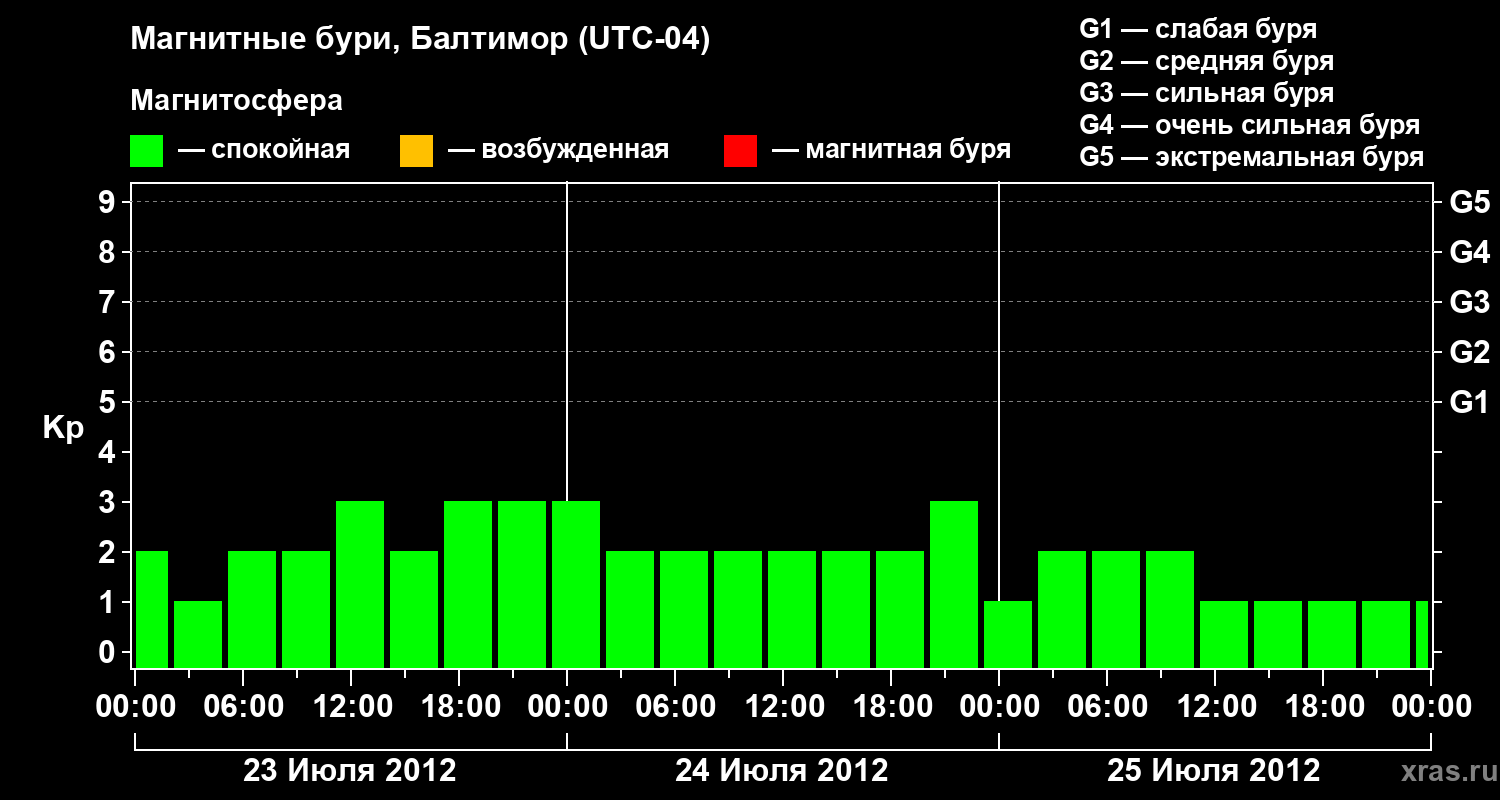Click the 18:00 time label above 25 Июля
The image size is (1500, 800).
tap(1323, 707)
